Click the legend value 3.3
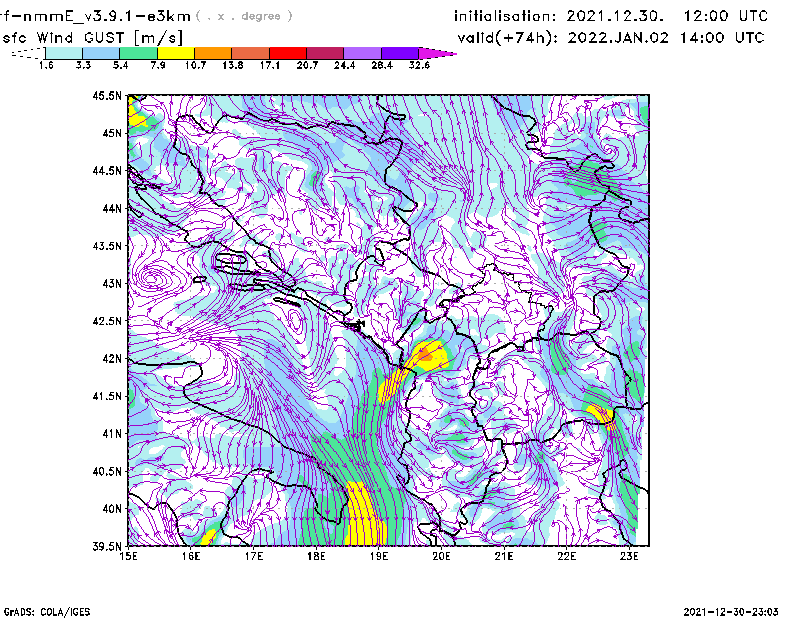The height and width of the screenshot is (618, 800). [83, 65]
